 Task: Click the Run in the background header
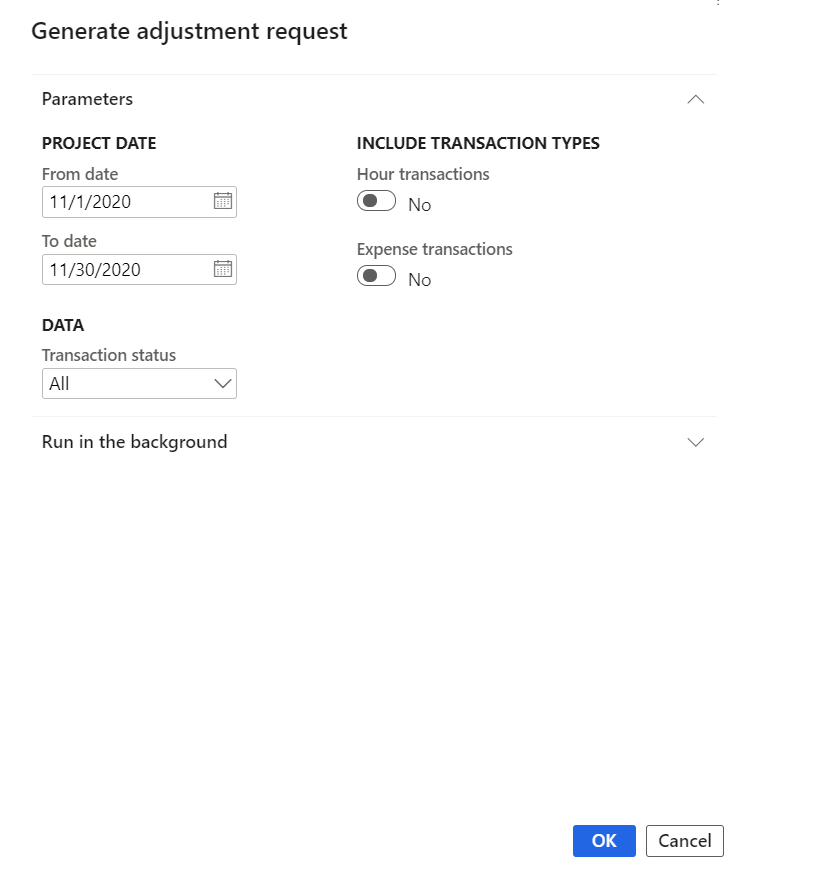134,442
